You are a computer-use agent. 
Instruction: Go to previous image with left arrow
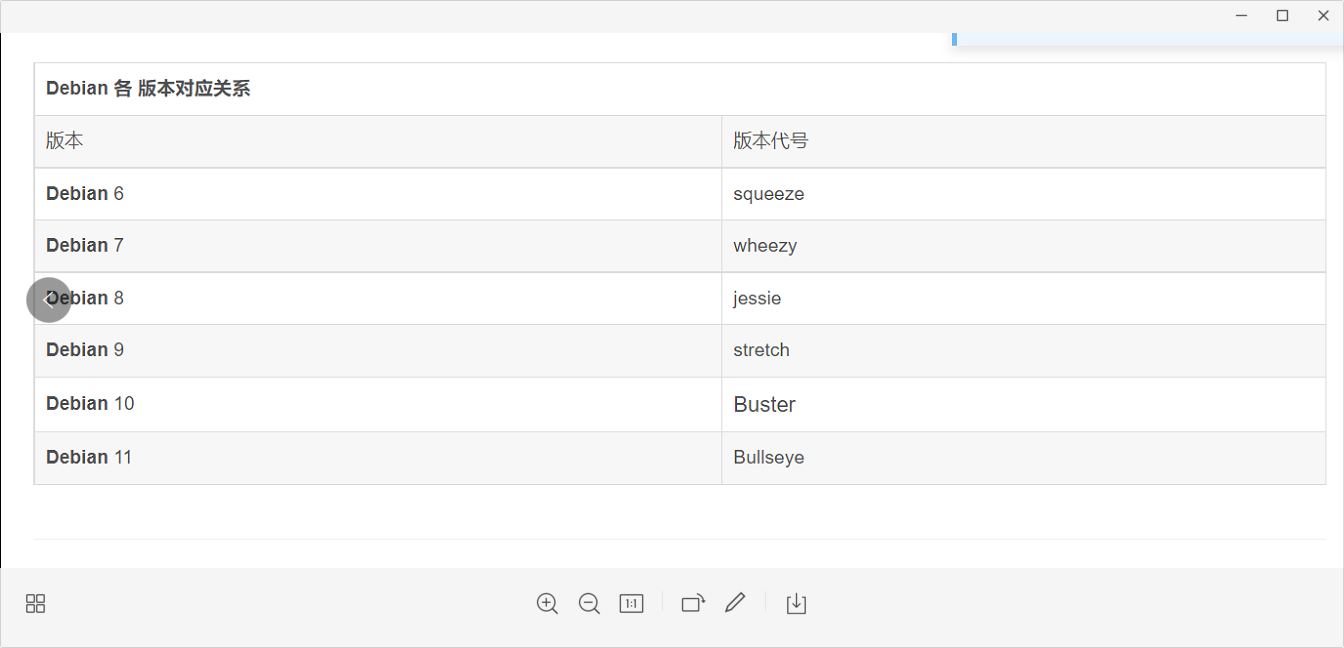pyautogui.click(x=49, y=299)
